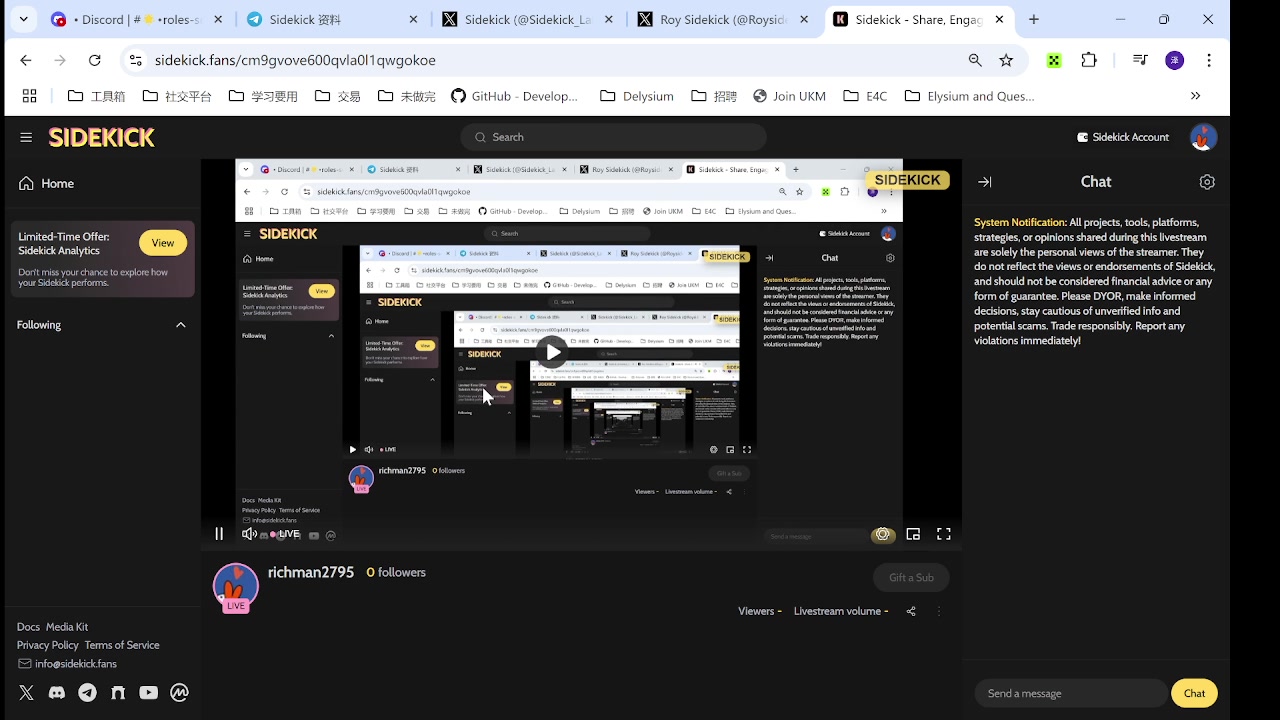This screenshot has width=1280, height=720.
Task: Open Sidekick's Telegram social icon
Action: tap(87, 692)
